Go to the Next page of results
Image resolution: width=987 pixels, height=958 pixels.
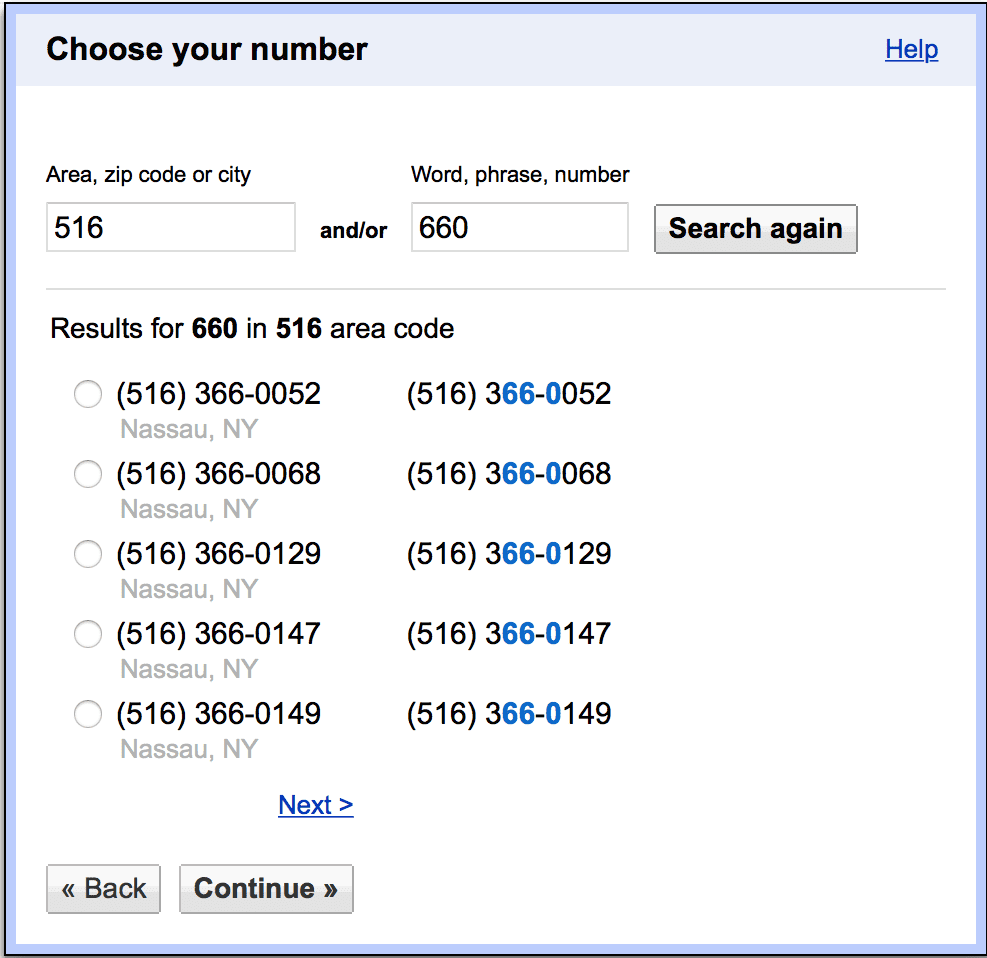(315, 805)
